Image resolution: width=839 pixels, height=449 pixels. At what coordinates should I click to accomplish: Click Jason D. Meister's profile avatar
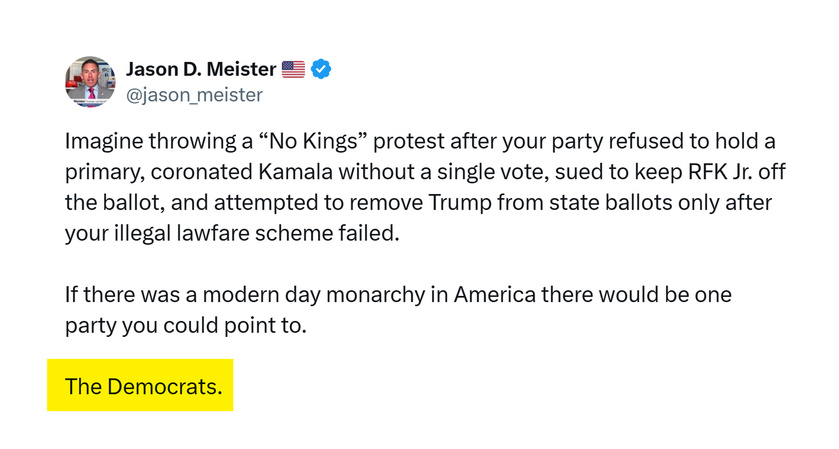click(90, 82)
